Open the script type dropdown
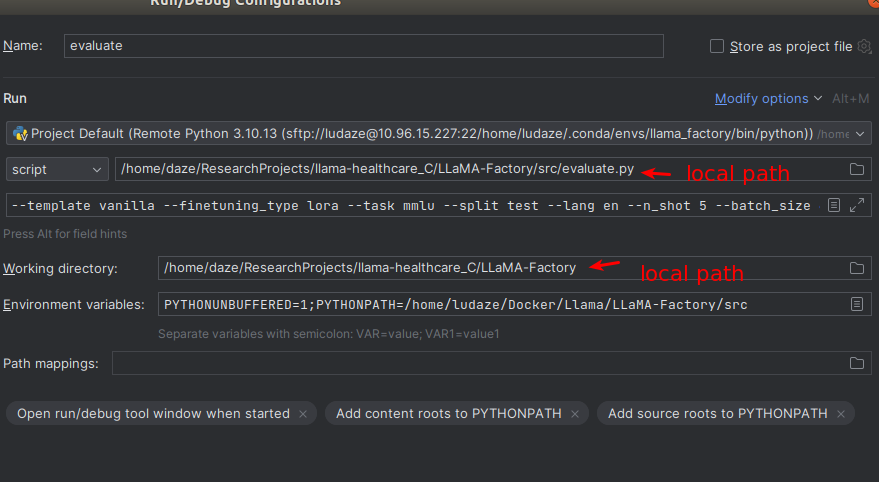Image resolution: width=879 pixels, height=482 pixels. (57, 169)
